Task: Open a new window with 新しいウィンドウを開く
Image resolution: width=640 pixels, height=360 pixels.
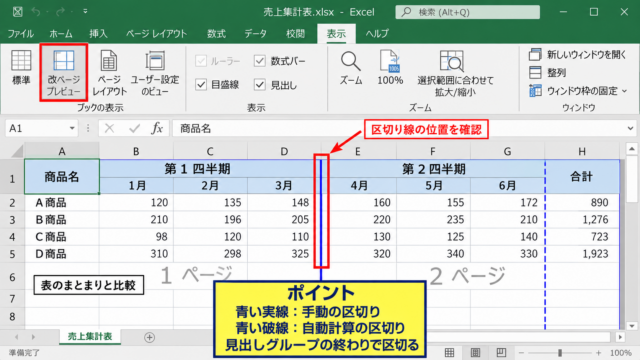Action: [x=578, y=54]
